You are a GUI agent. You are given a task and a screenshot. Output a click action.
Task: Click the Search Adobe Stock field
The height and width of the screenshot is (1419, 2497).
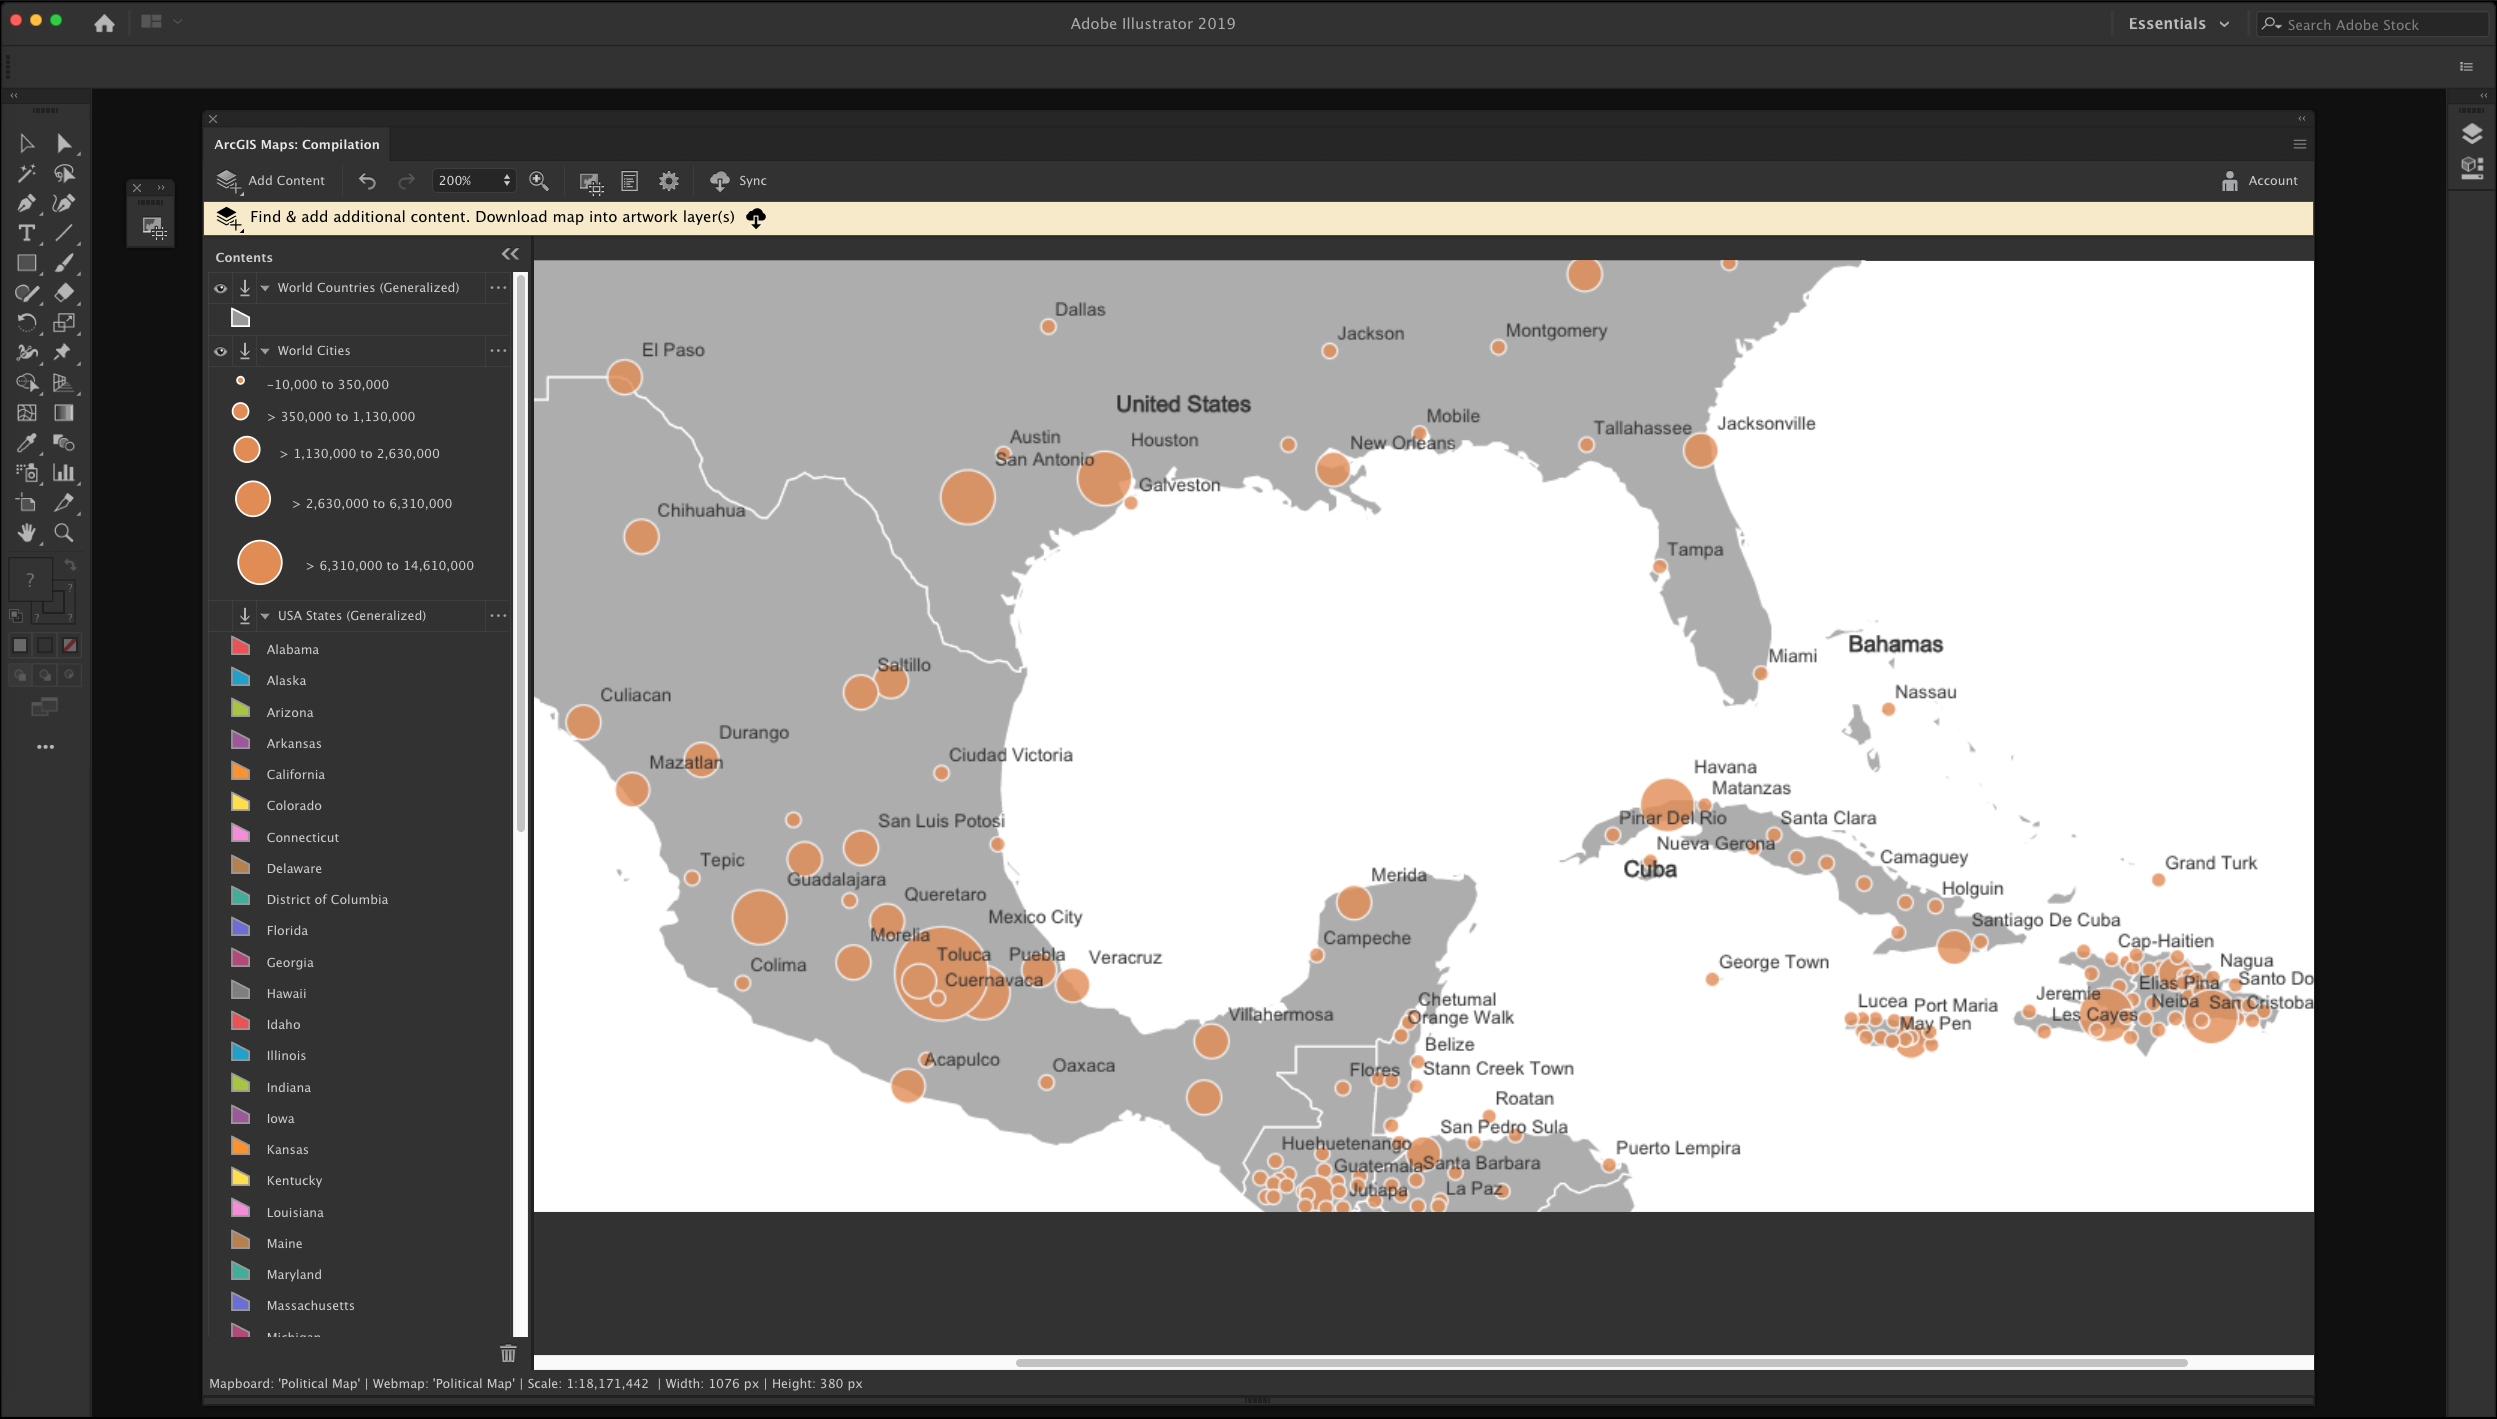(2382, 25)
